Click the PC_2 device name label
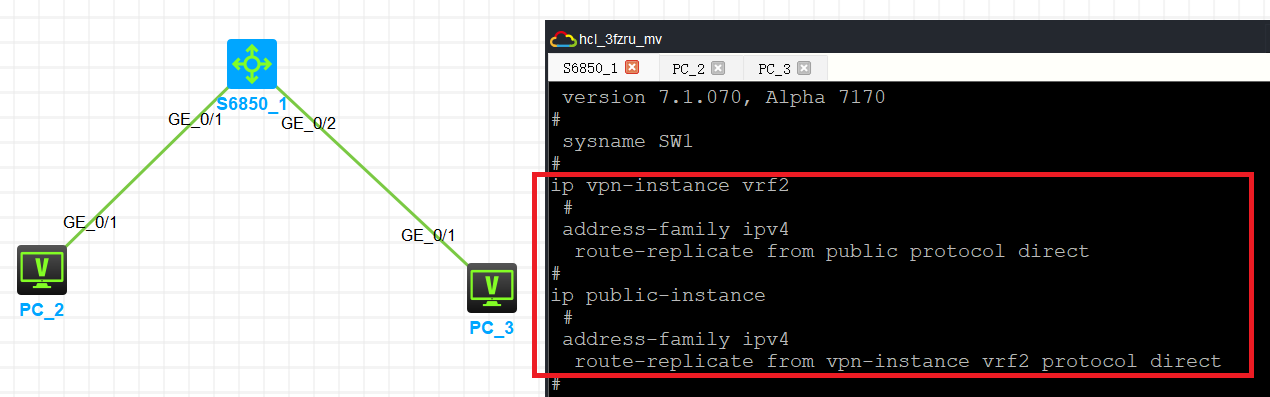Image resolution: width=1270 pixels, height=397 pixels. click(42, 309)
